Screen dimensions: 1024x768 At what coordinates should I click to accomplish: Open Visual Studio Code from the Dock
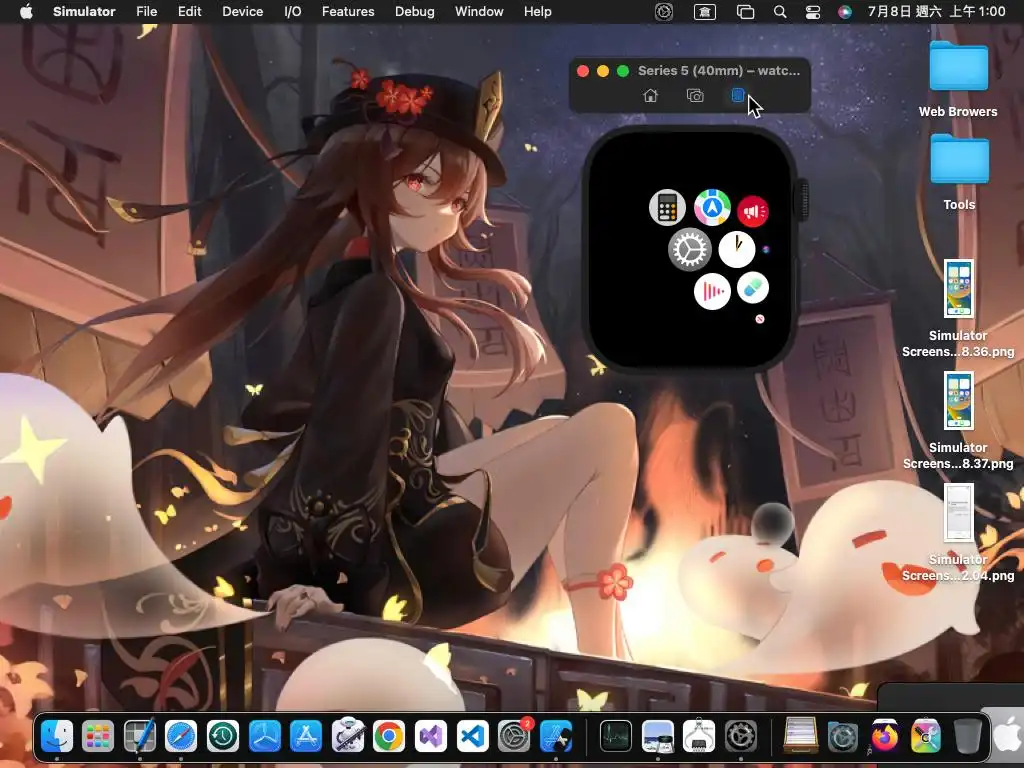472,737
